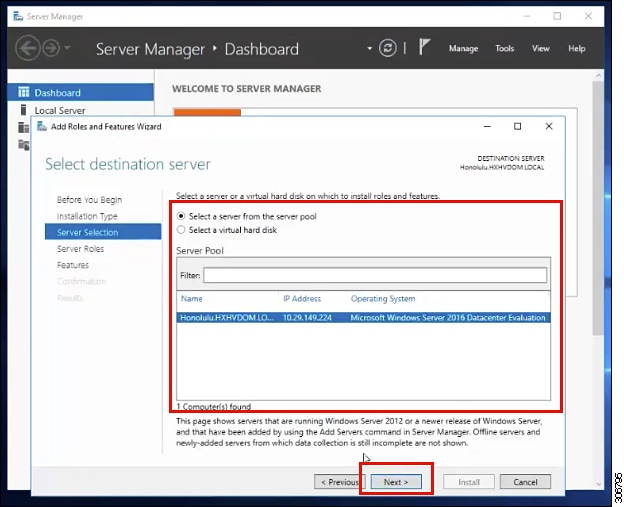Select the Honolulu.HXHVDOM server row
This screenshot has height=507, width=624.
pyautogui.click(x=363, y=318)
